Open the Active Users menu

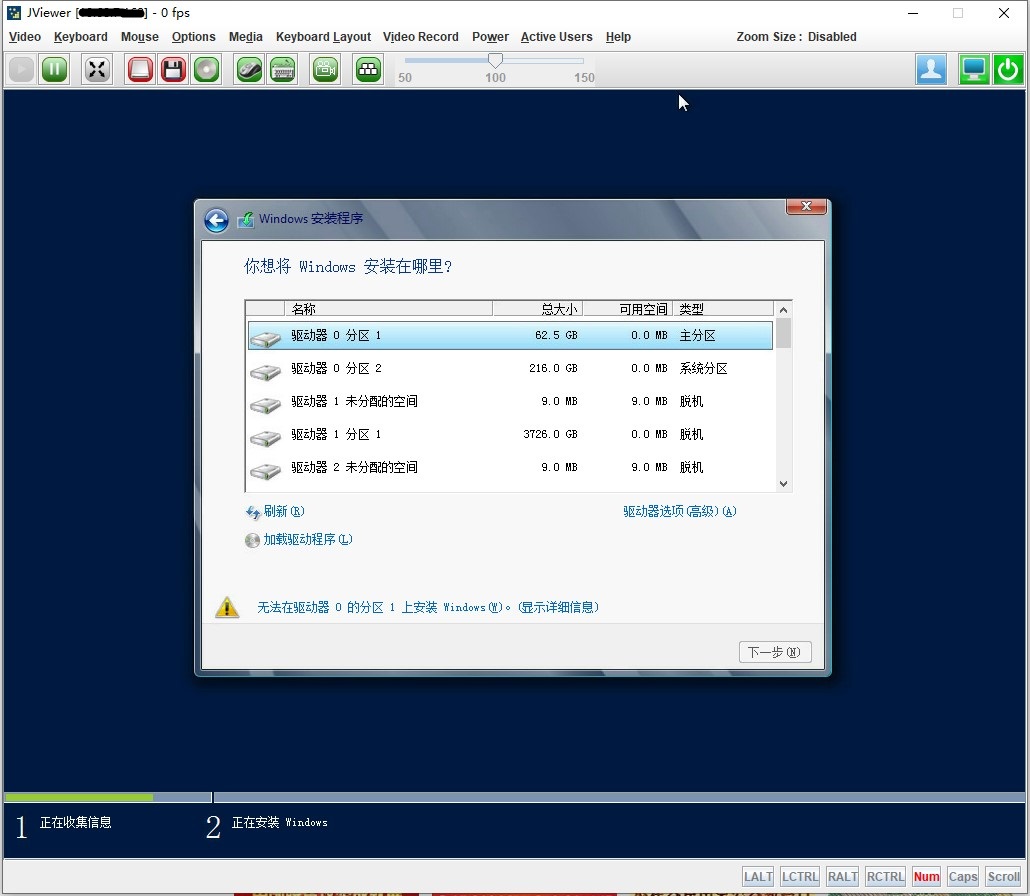556,37
